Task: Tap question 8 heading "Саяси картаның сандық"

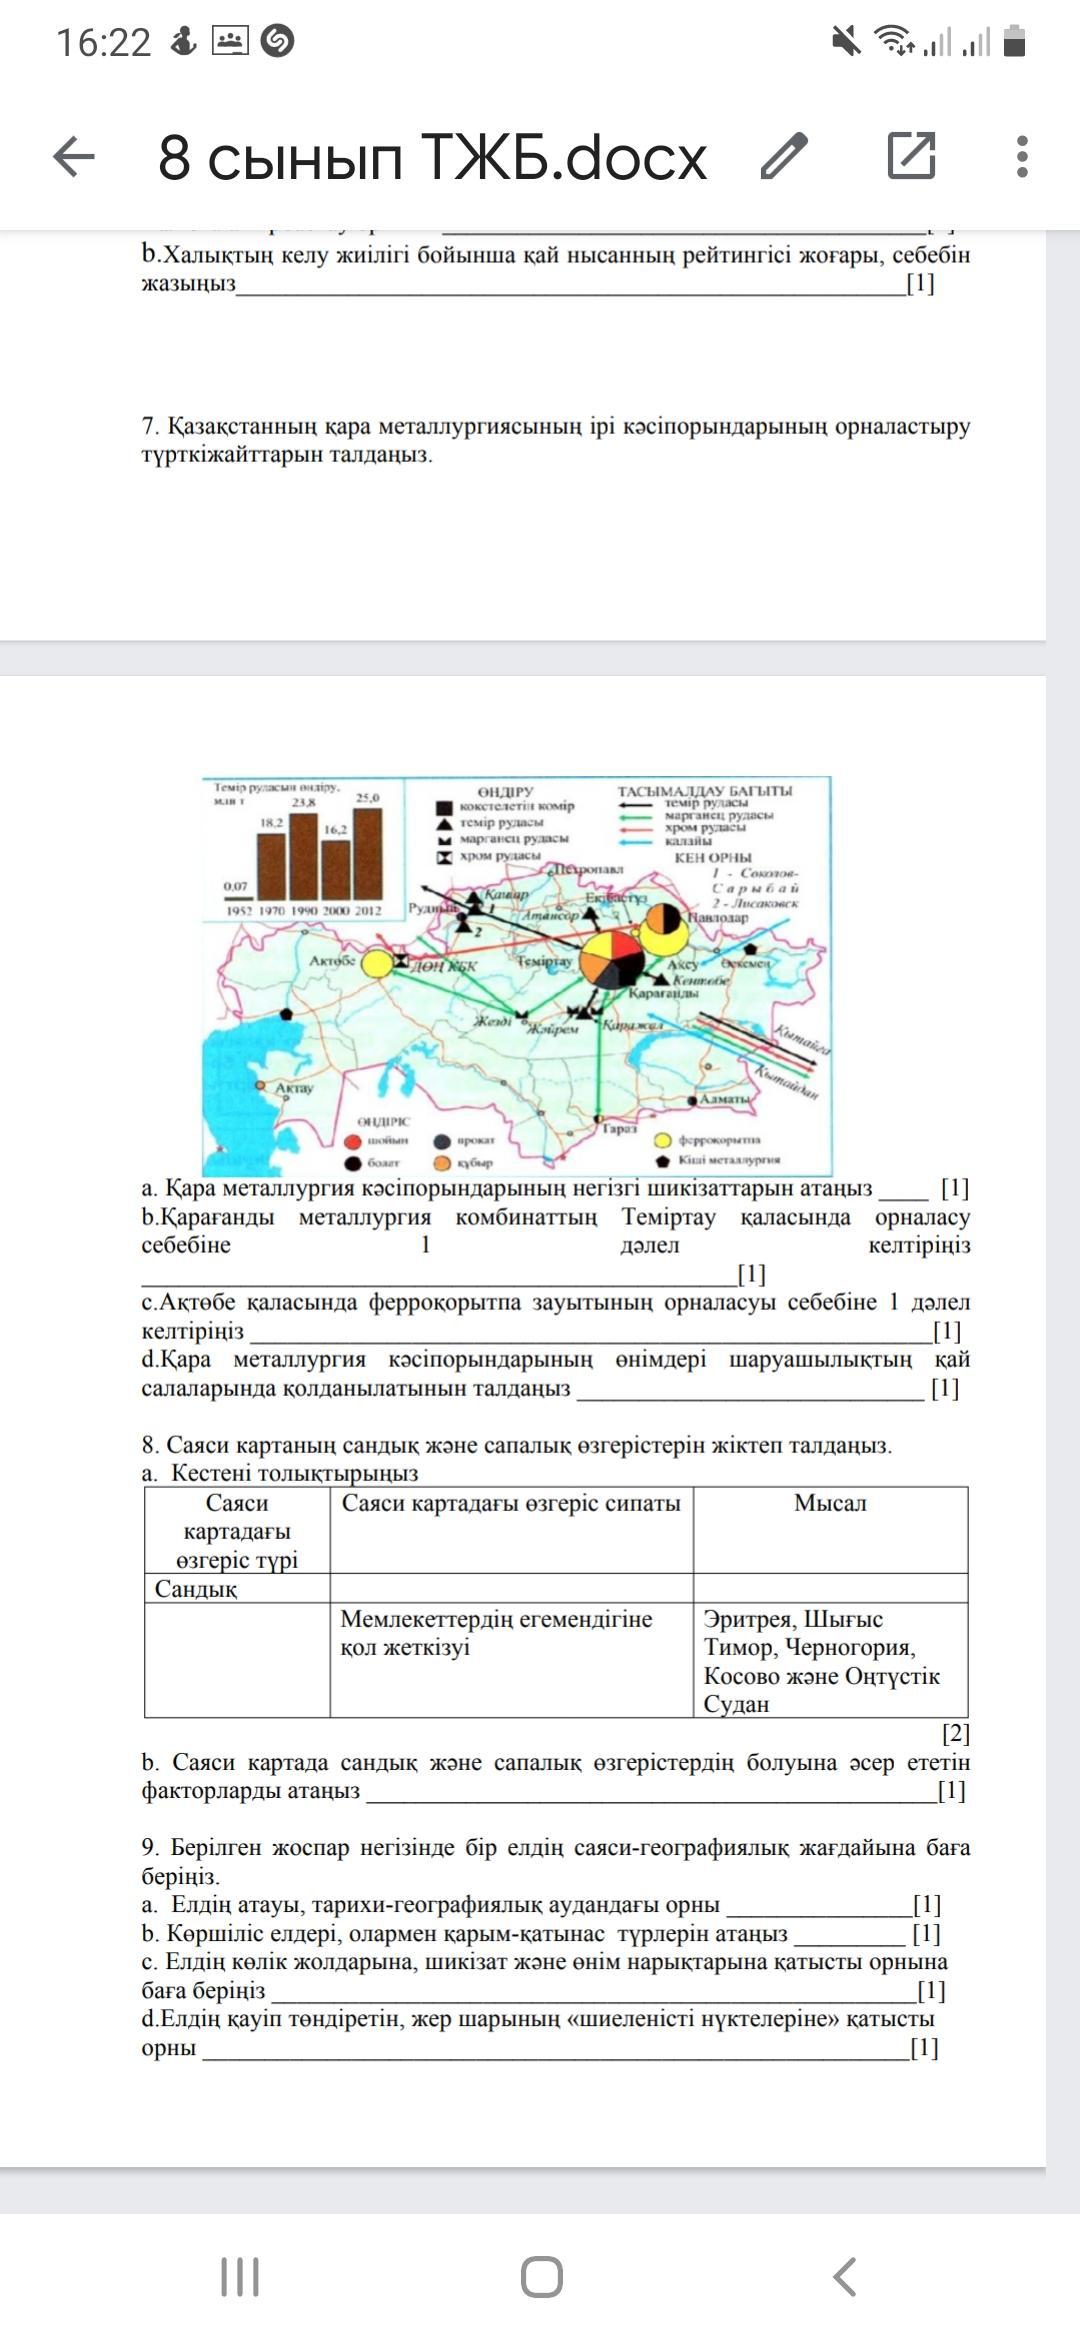Action: pyautogui.click(x=517, y=1445)
